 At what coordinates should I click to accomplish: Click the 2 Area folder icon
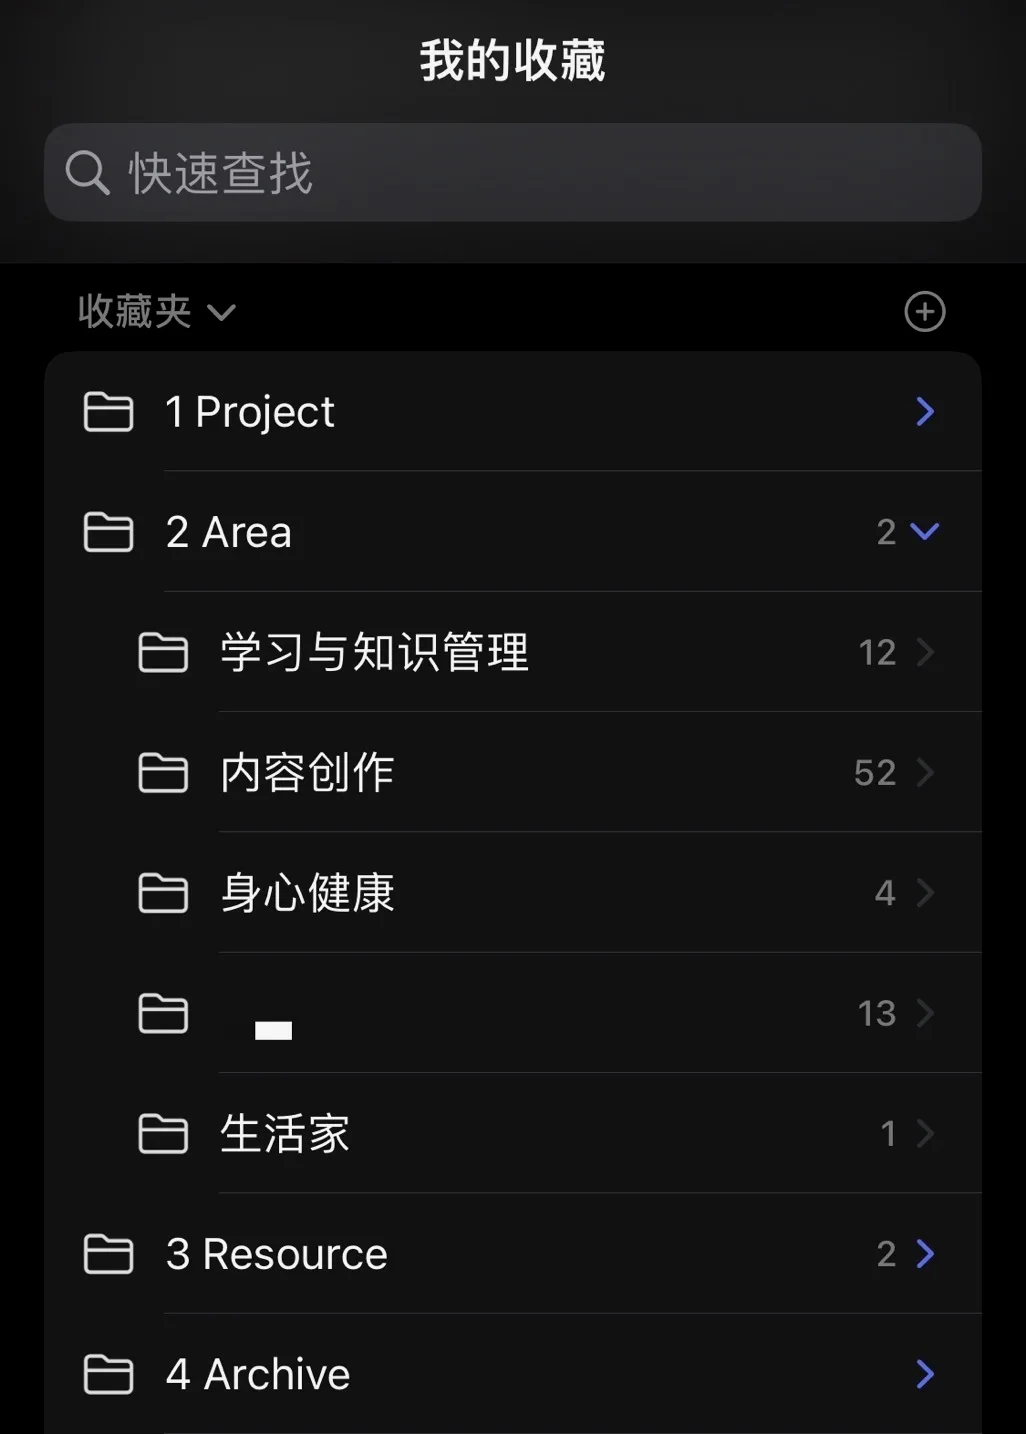point(108,532)
